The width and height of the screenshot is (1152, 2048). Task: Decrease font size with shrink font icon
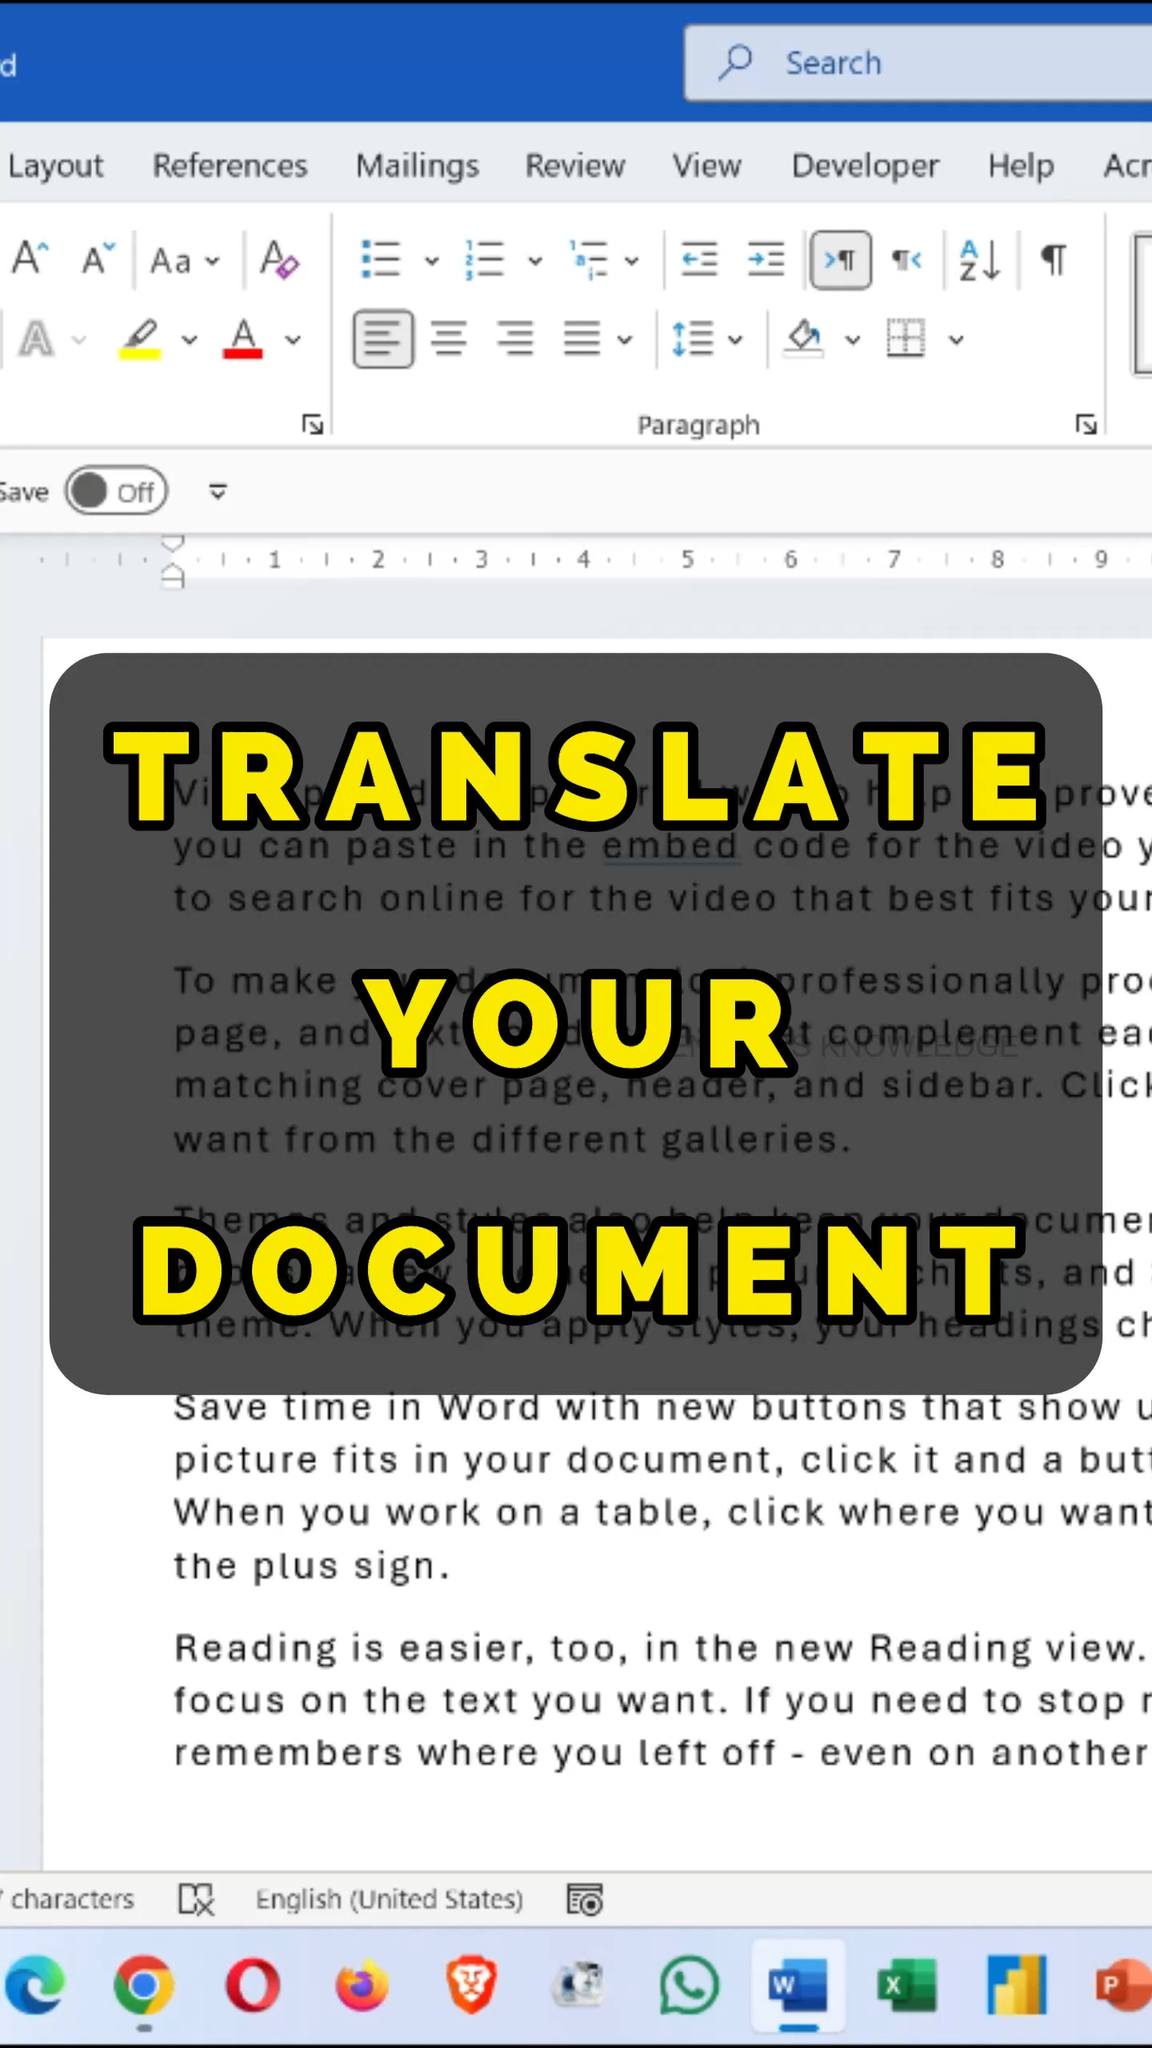tap(98, 260)
